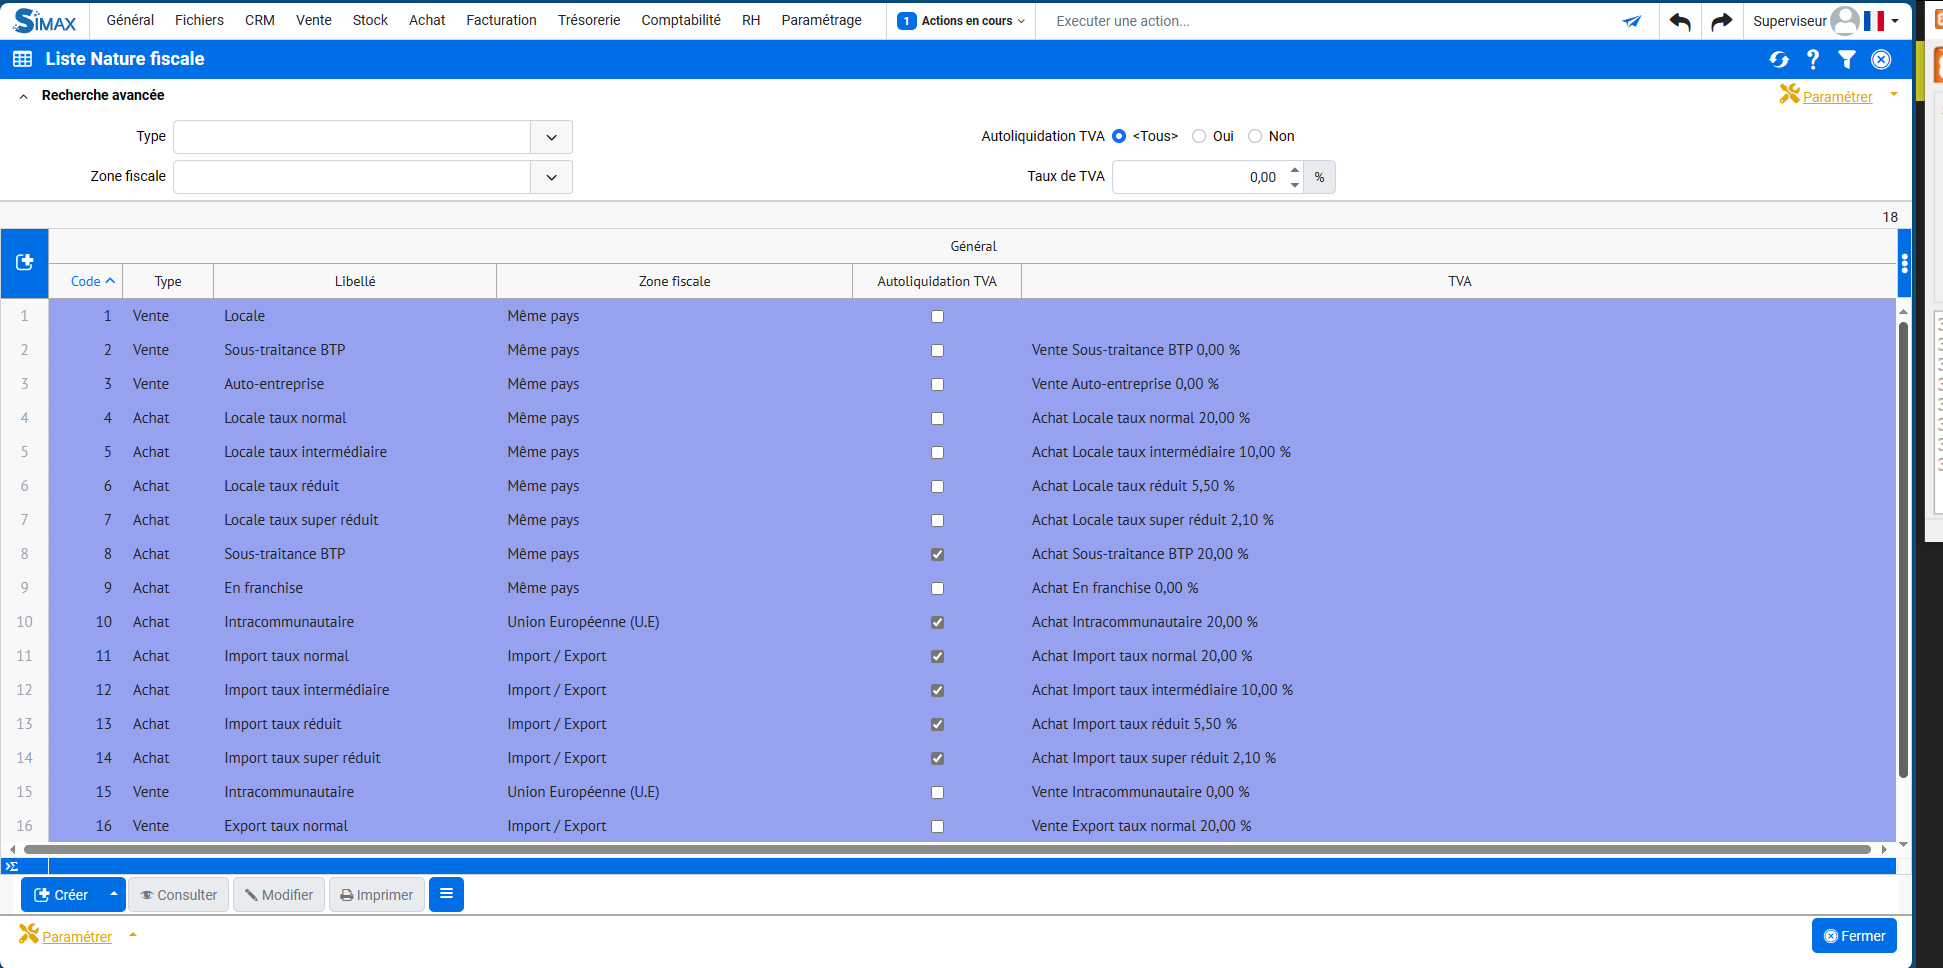The image size is (1943, 968).
Task: Decrease the Taux de TVA stepper
Action: point(1295,185)
